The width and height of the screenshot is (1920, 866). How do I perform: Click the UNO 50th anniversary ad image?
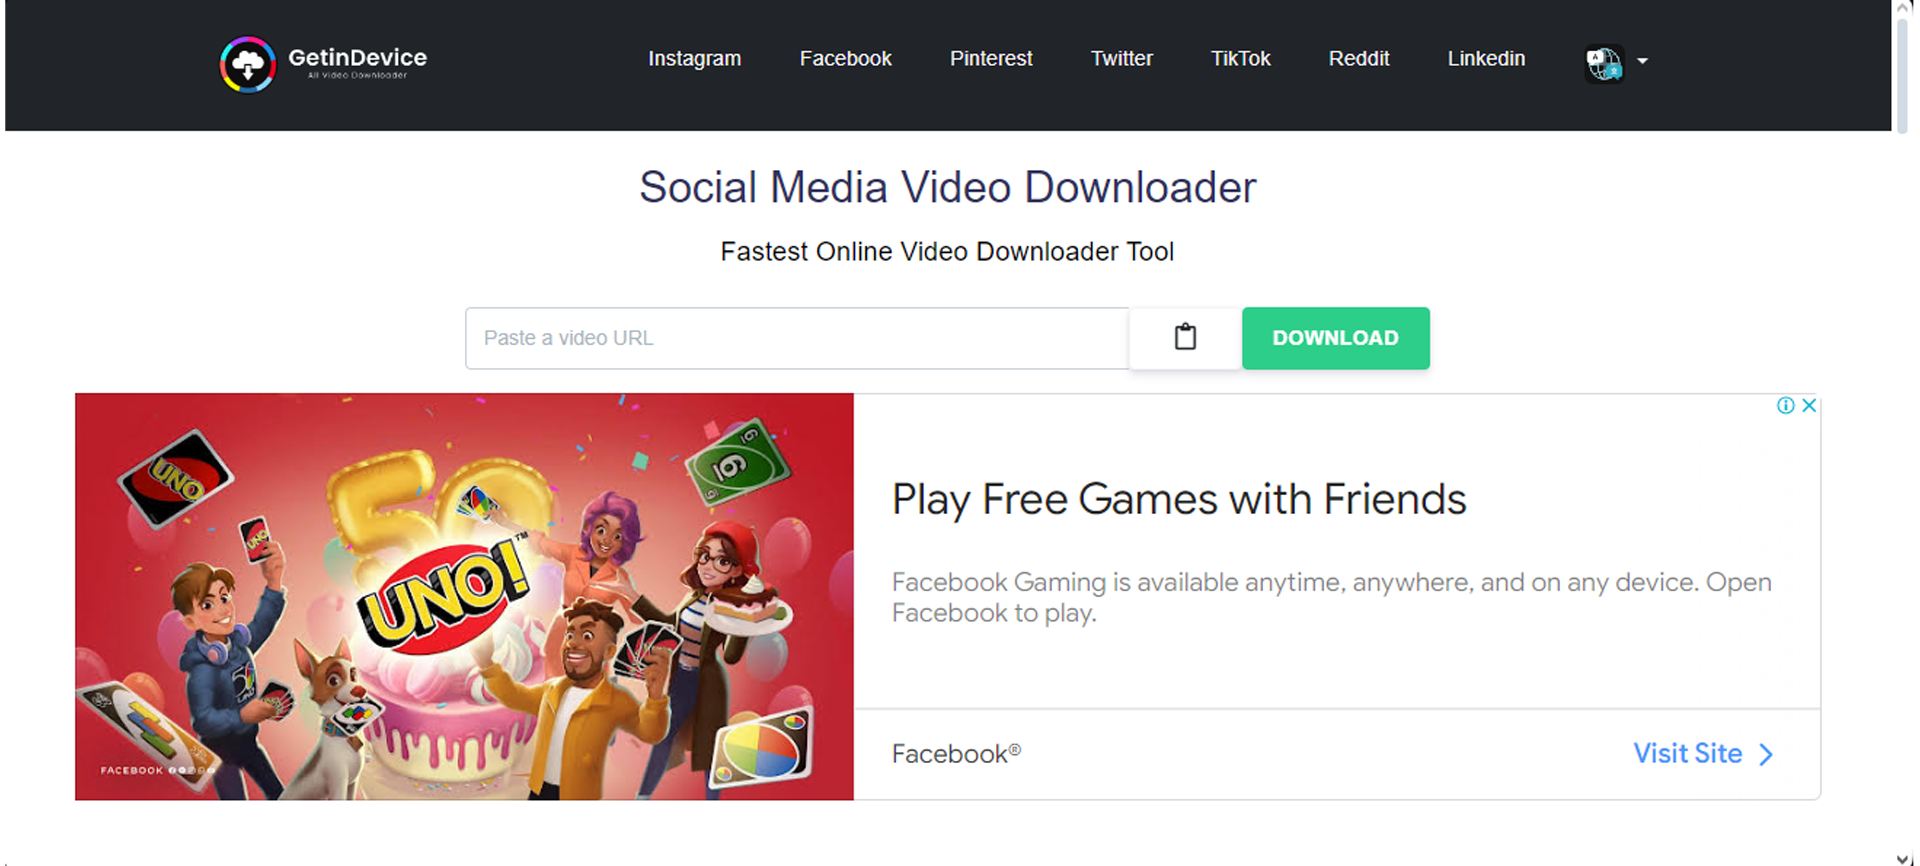pyautogui.click(x=464, y=596)
